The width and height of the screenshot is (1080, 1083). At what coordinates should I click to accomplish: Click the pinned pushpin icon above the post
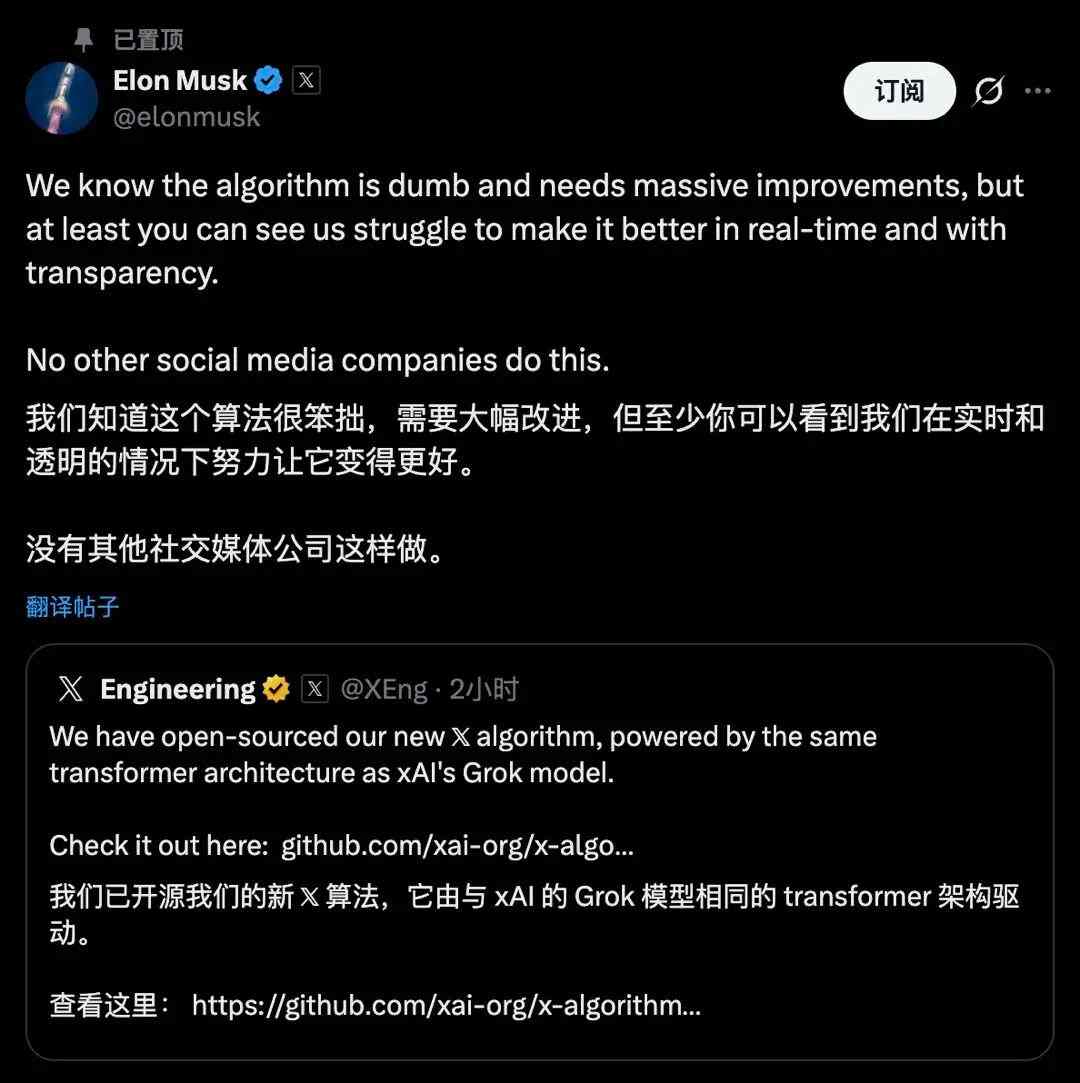coord(85,38)
